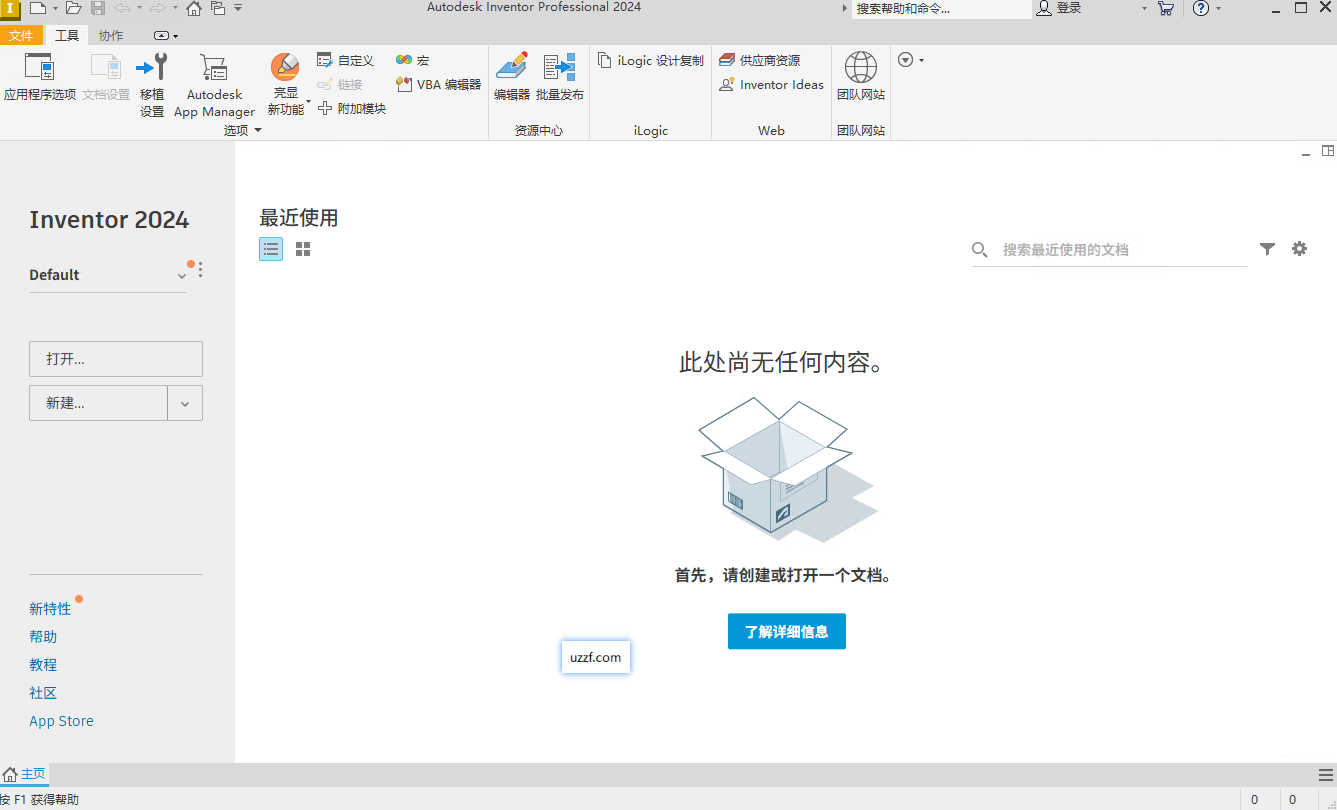This screenshot has width=1337, height=810.
Task: Expand the 选项 panel dropdown
Action: tap(257, 131)
